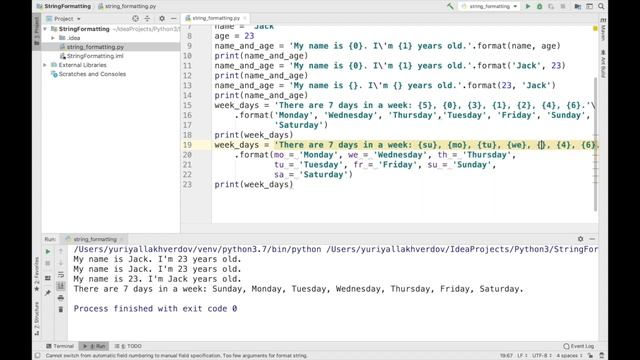Click line 23 print(week_days) in editor
This screenshot has height=360, width=640.
click(254, 184)
